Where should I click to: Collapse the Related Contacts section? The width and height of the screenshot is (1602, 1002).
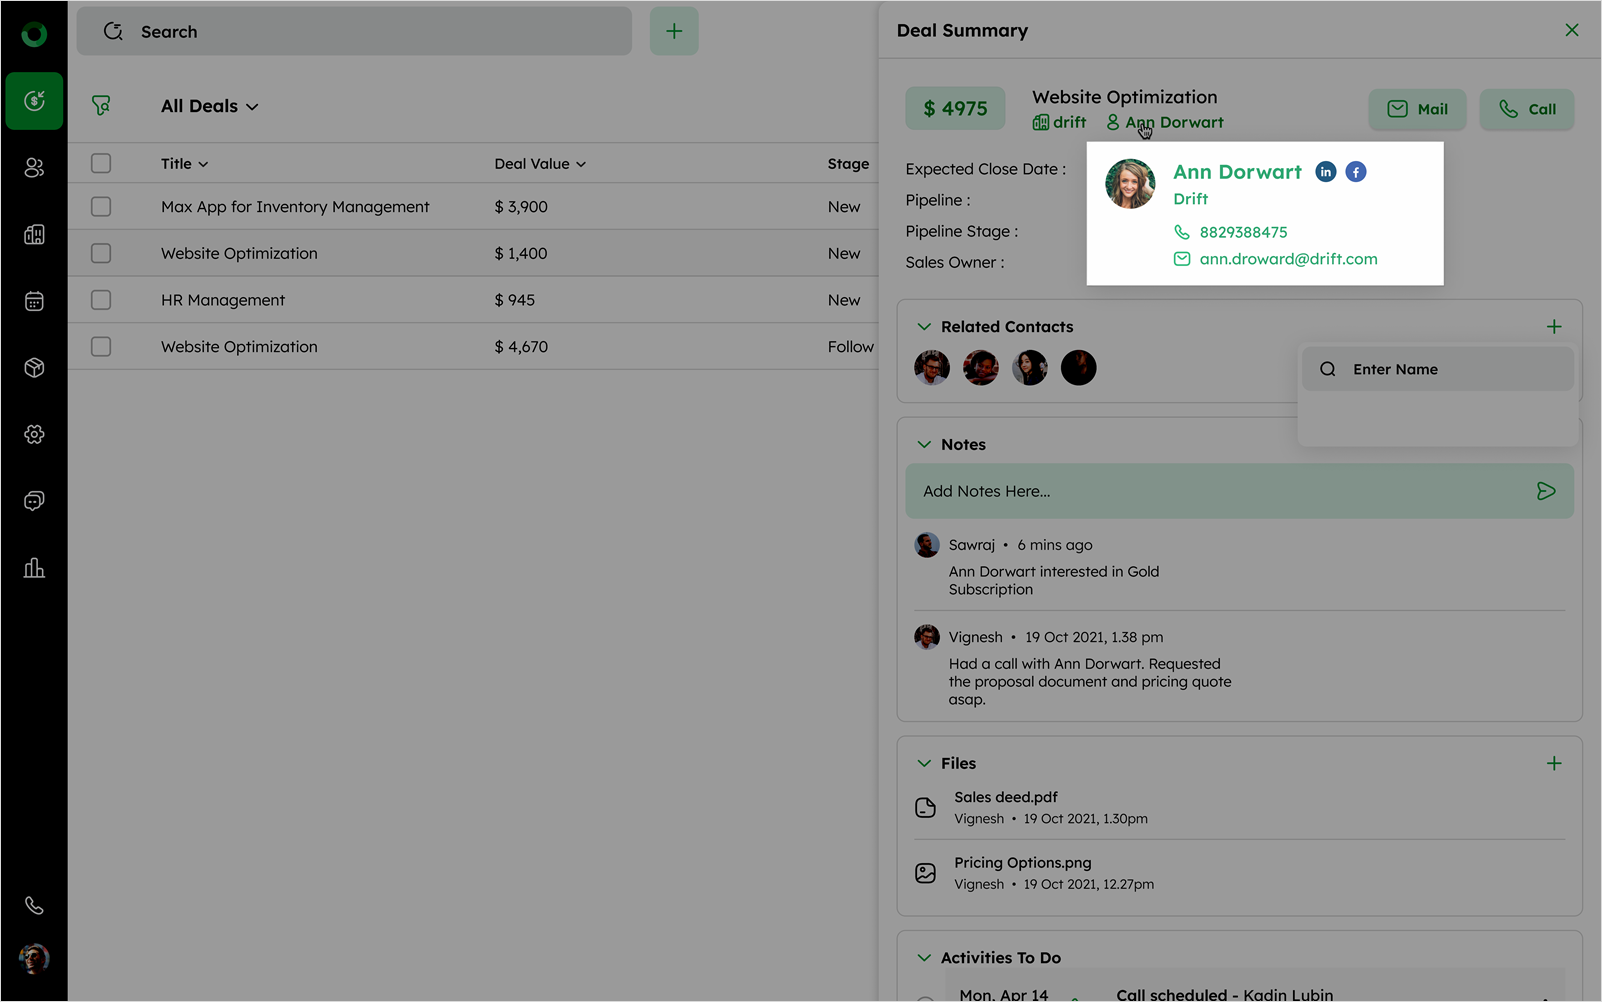tap(924, 327)
